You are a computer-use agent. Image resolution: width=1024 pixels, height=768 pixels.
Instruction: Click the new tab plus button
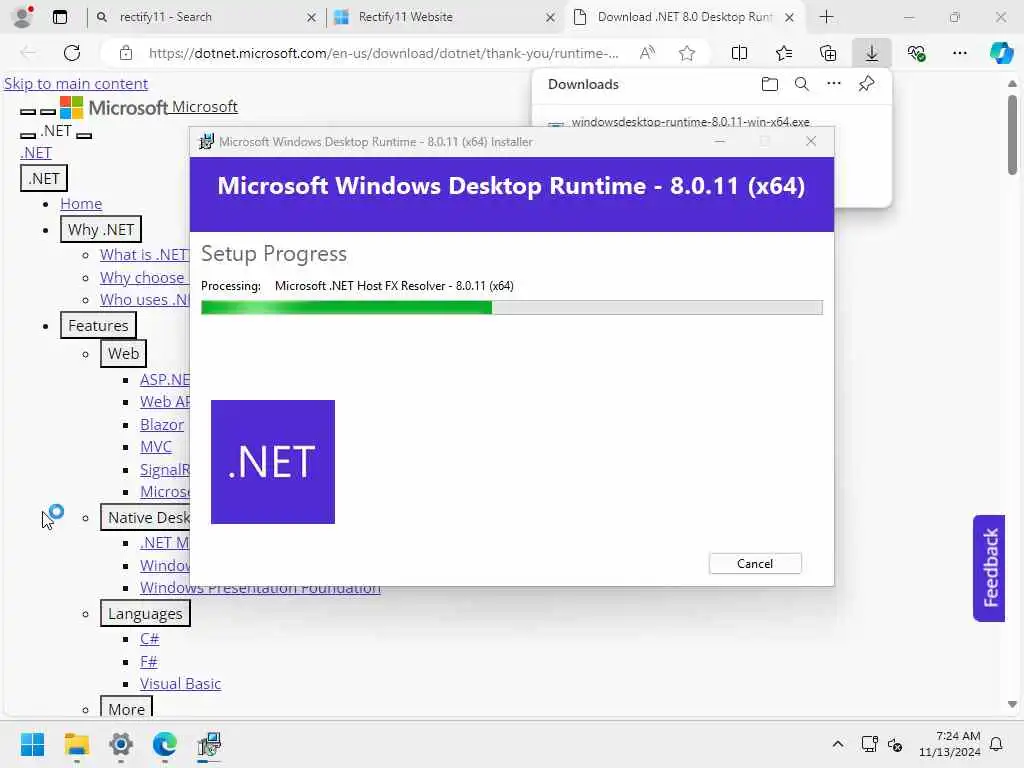(826, 17)
